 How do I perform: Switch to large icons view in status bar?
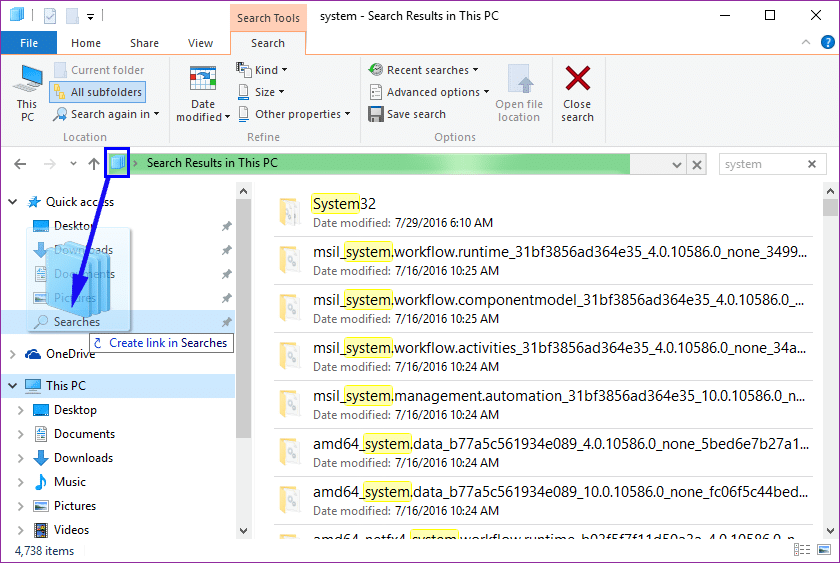(824, 550)
